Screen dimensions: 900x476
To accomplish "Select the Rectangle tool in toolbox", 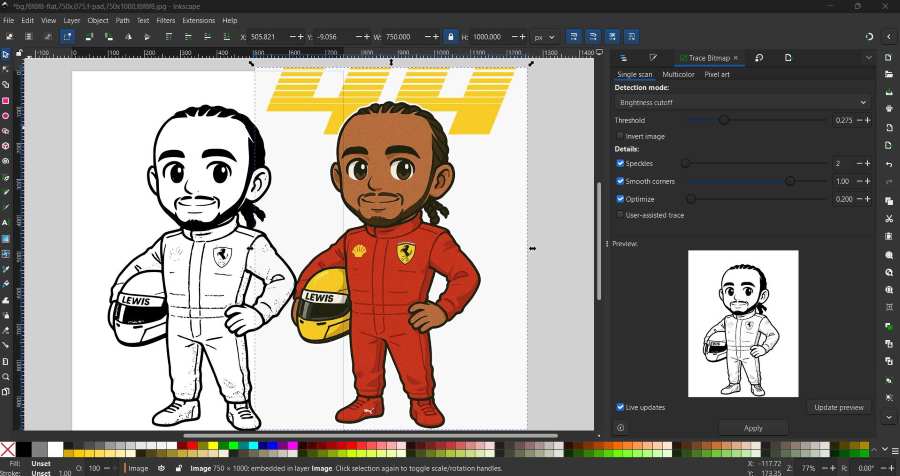I will click(6, 100).
